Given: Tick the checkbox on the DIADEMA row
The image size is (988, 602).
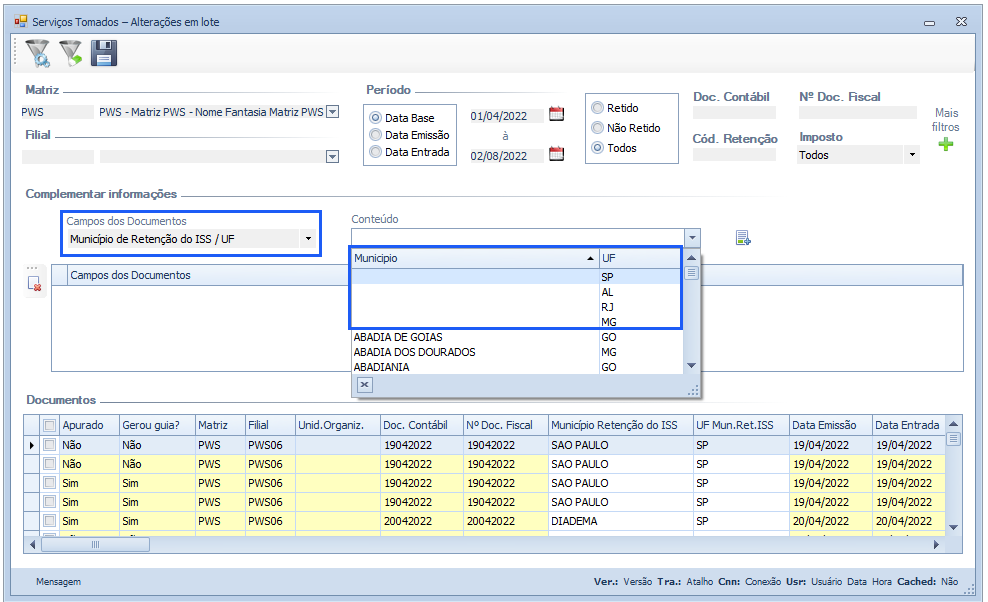Looking at the screenshot, I should click(49, 521).
